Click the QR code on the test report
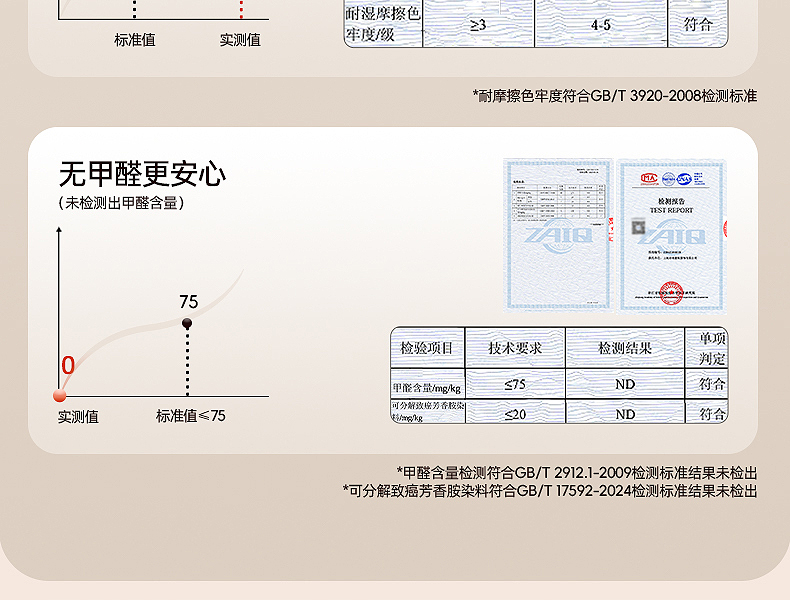The height and width of the screenshot is (600, 790). pos(639,227)
